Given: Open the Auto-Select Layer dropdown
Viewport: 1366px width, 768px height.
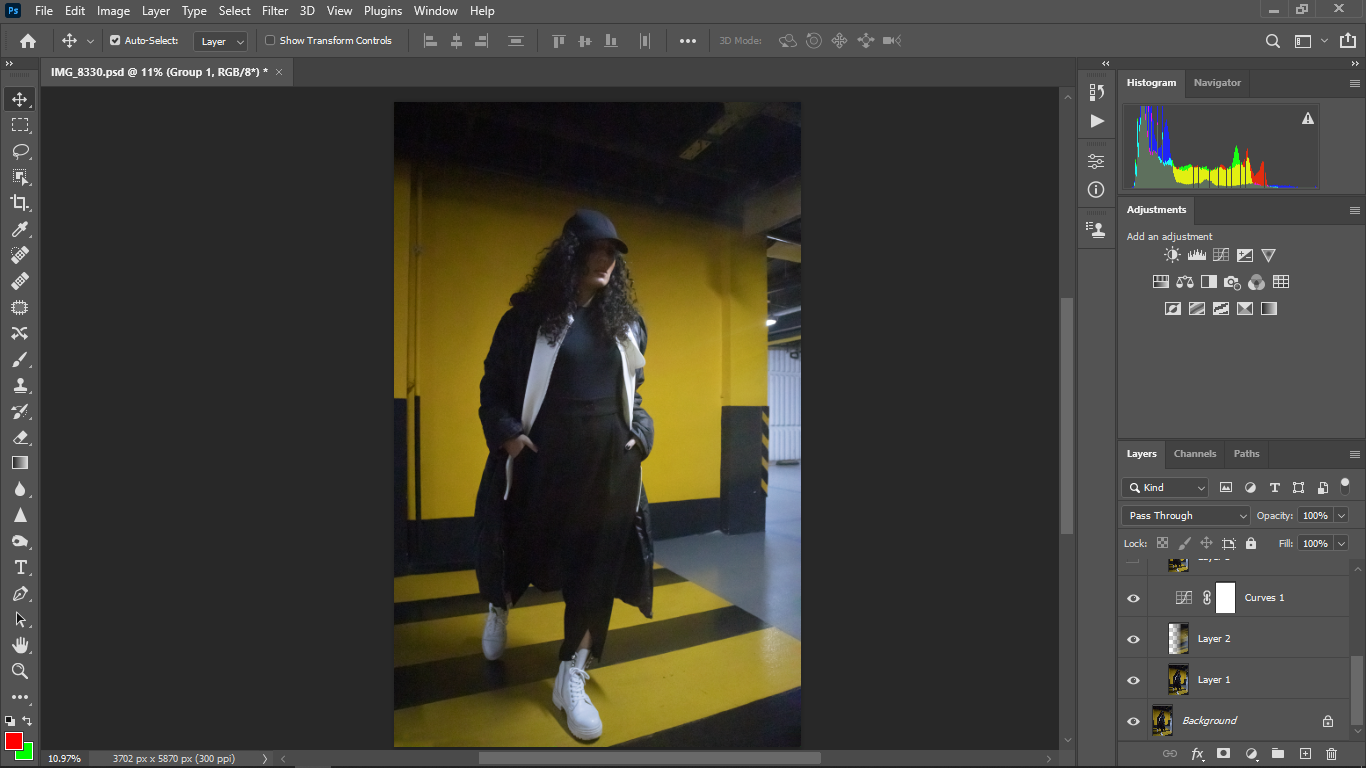Looking at the screenshot, I should click(x=220, y=41).
